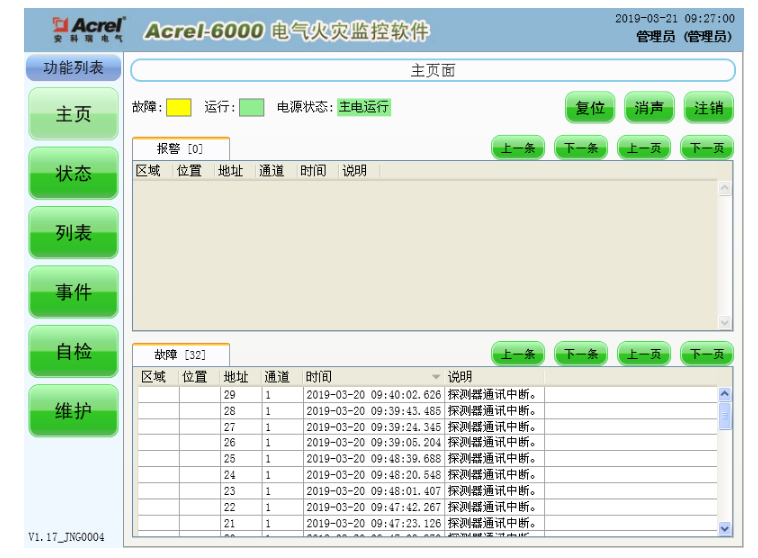Click fault list scroll down arrow
The height and width of the screenshot is (558, 758).
pyautogui.click(x=725, y=529)
